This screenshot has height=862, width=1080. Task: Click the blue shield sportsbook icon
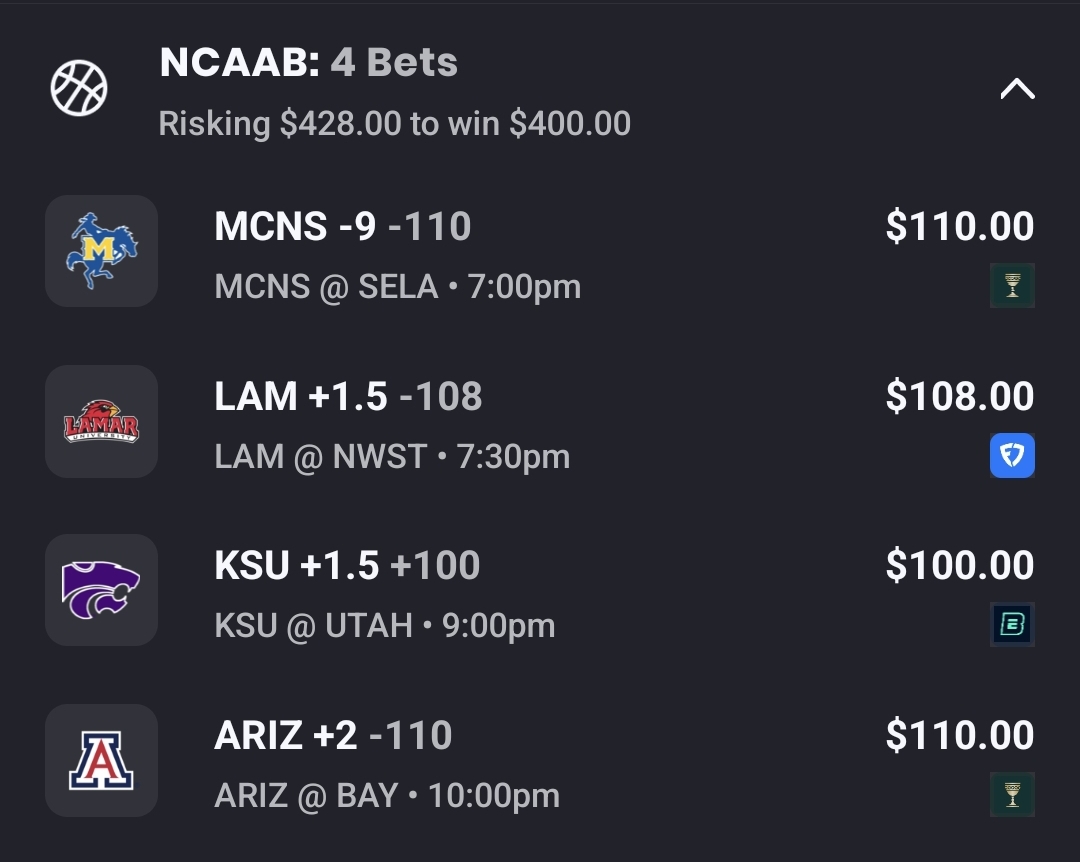pyautogui.click(x=1012, y=456)
